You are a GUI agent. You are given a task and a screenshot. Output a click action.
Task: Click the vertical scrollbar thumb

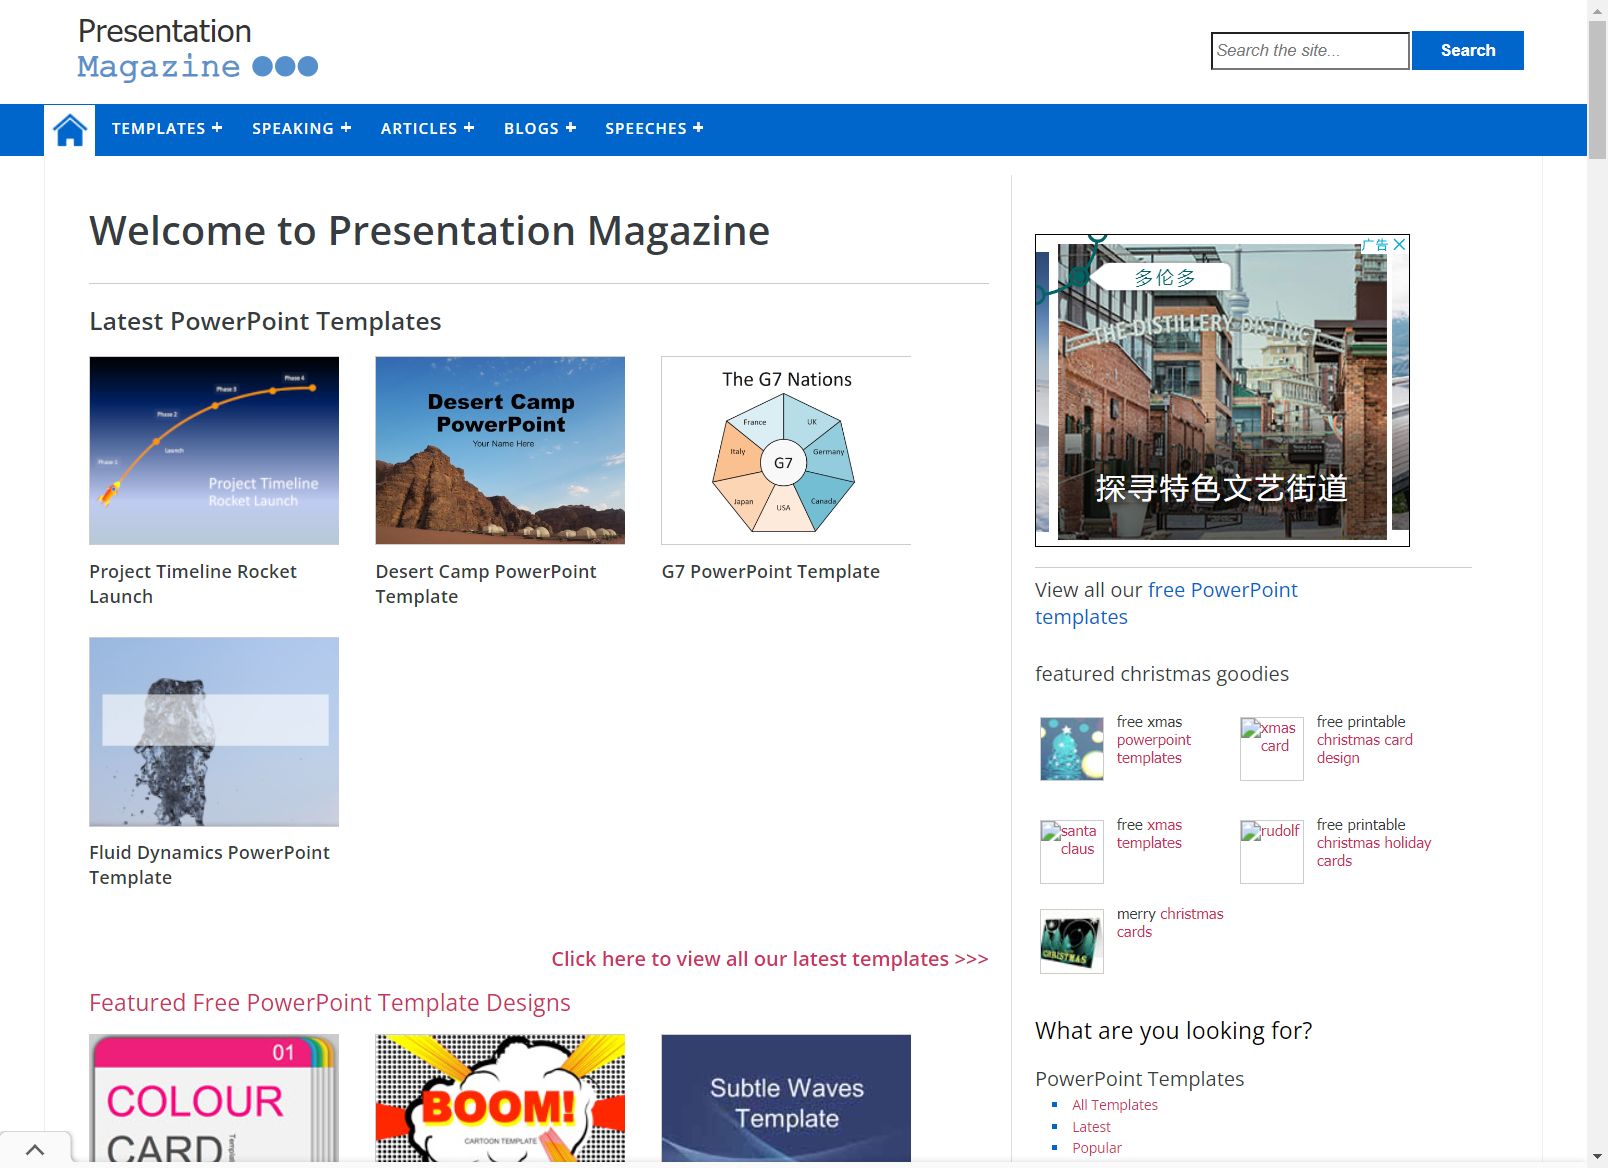click(1597, 90)
